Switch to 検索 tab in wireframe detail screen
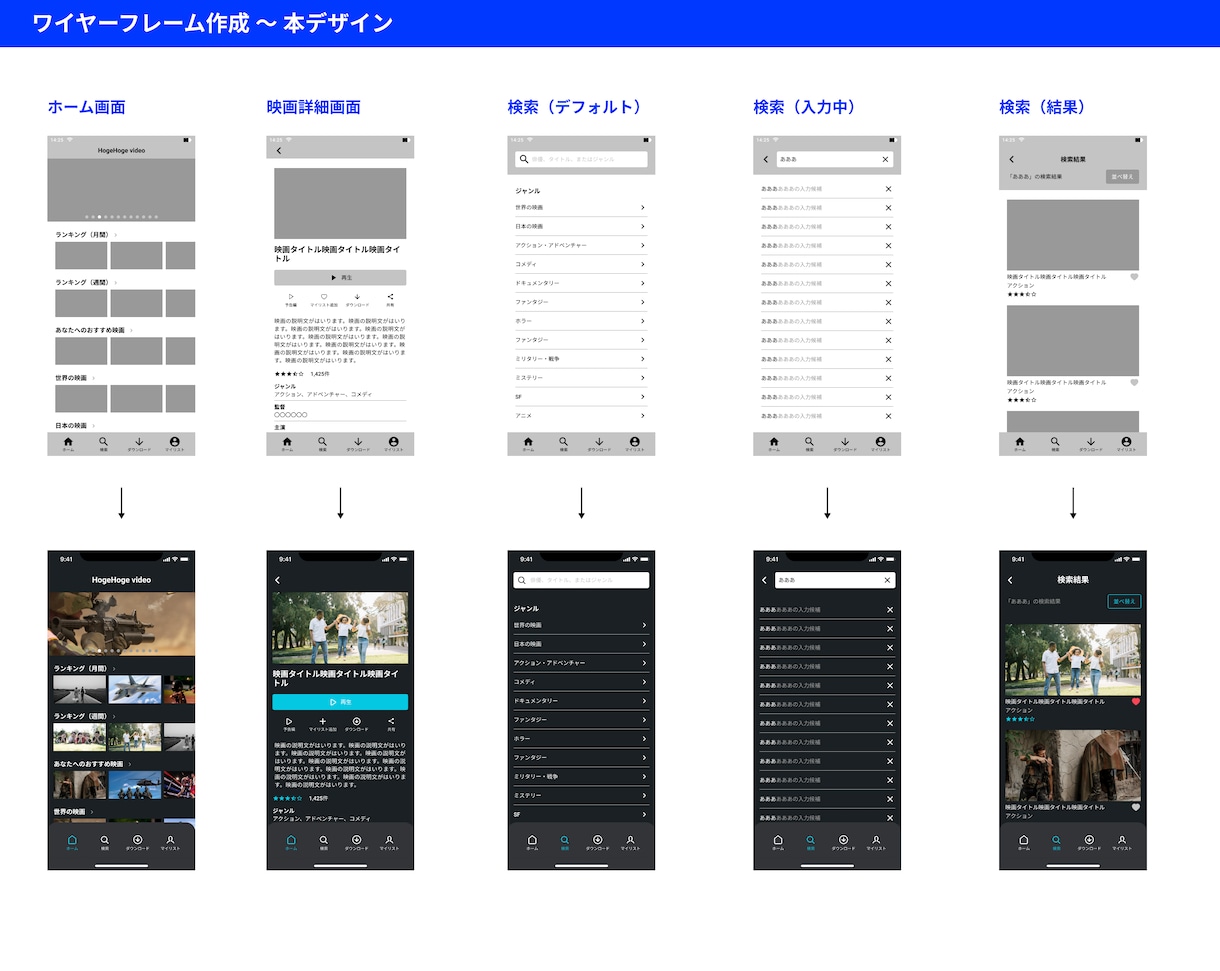 [322, 444]
